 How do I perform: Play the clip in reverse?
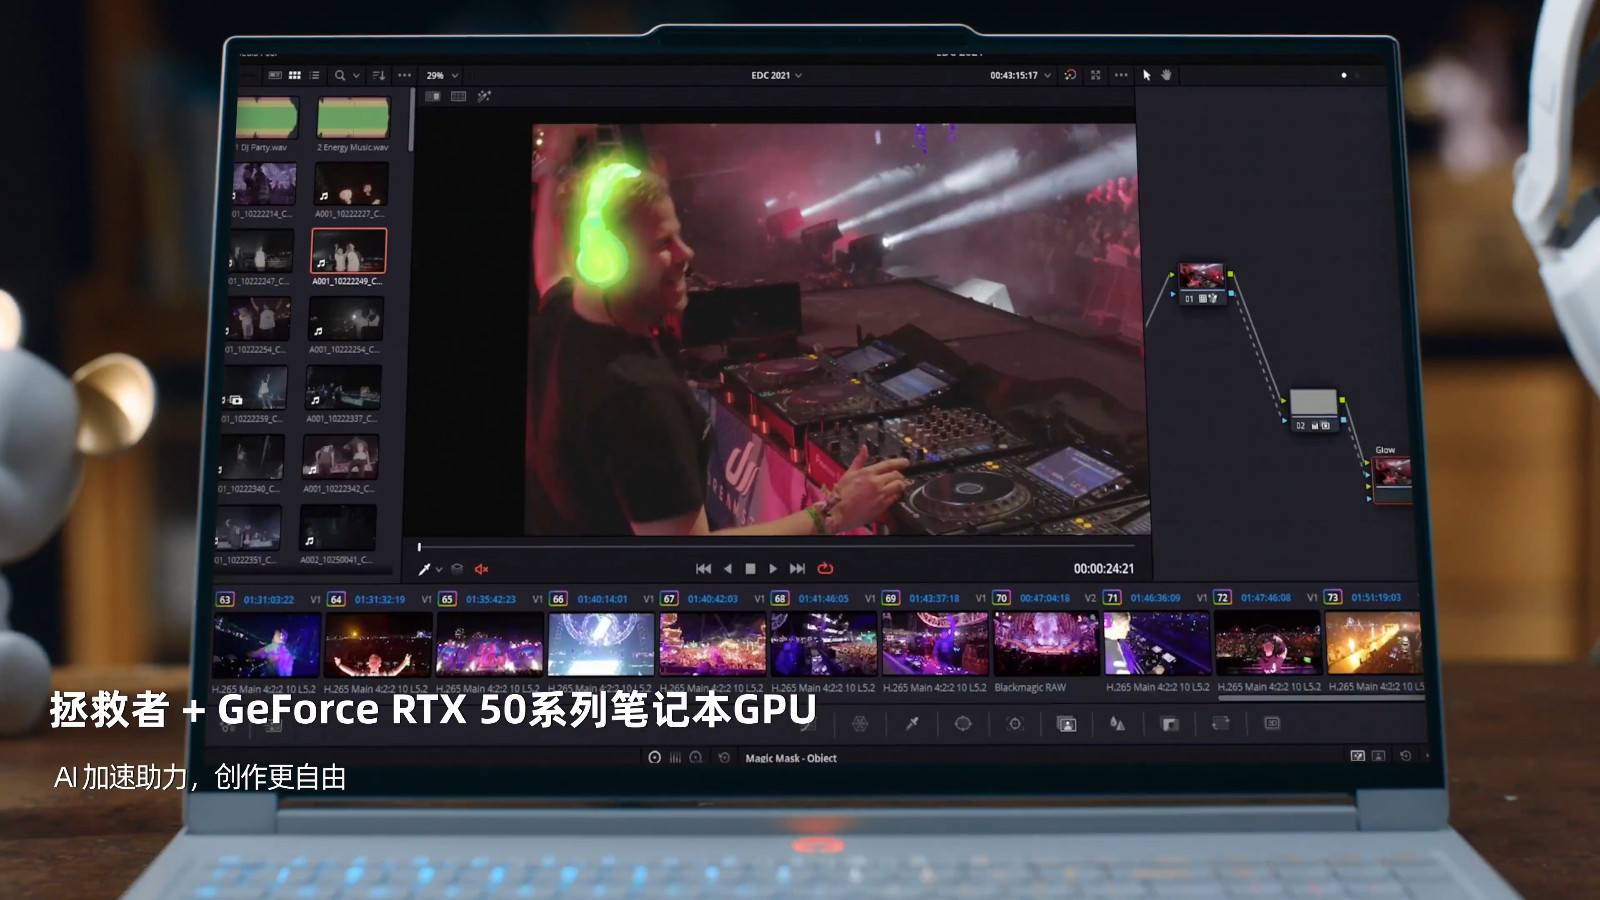pyautogui.click(x=728, y=569)
